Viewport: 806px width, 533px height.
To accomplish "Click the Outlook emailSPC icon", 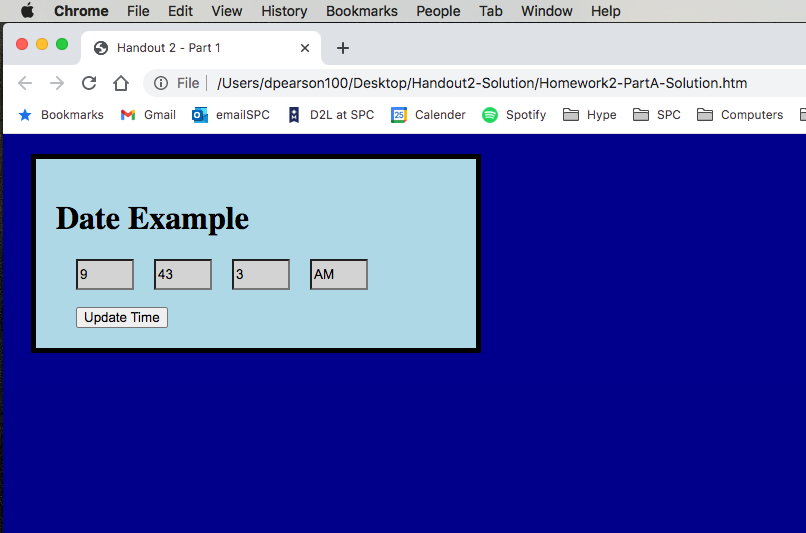I will [199, 115].
